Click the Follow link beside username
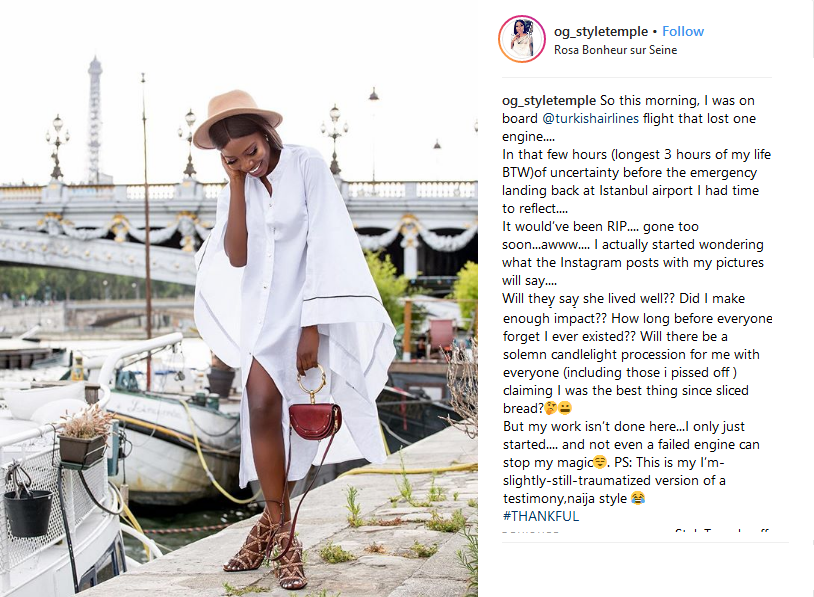This screenshot has width=814, height=597. (683, 31)
